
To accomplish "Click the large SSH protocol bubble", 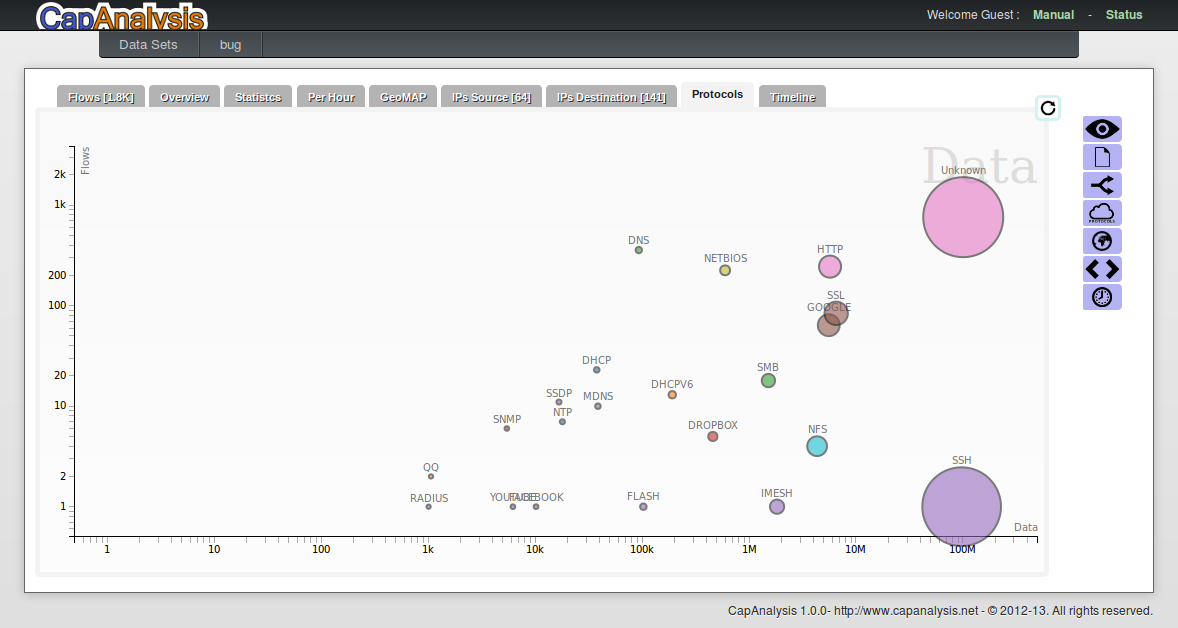I will 962,507.
